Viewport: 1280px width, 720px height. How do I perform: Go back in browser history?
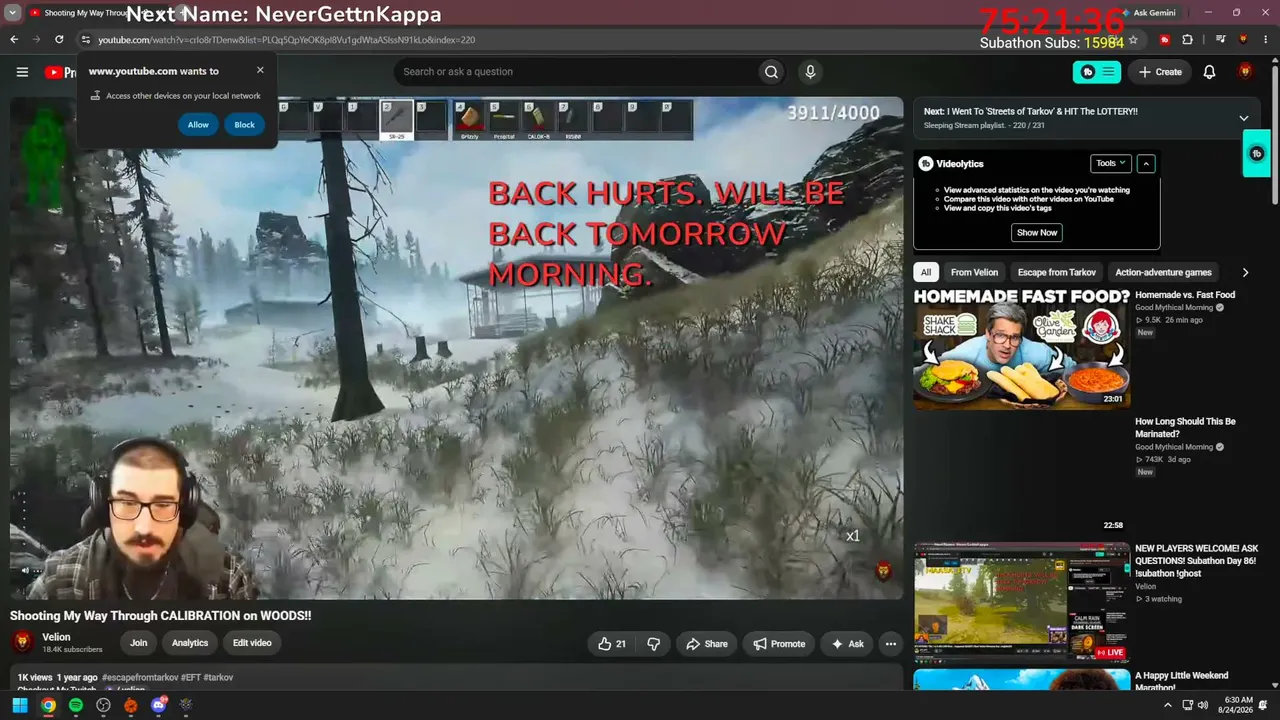14,40
